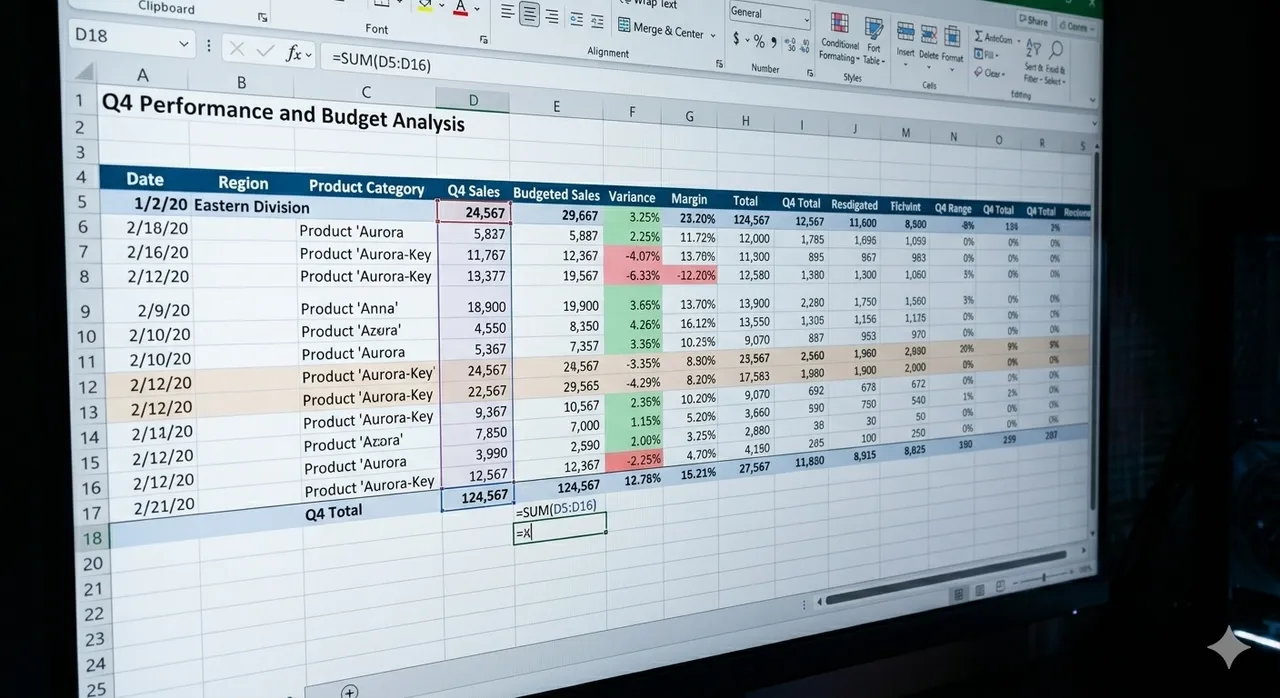Viewport: 1280px width, 698px height.
Task: Click the Name Box showing D18
Action: 122,37
